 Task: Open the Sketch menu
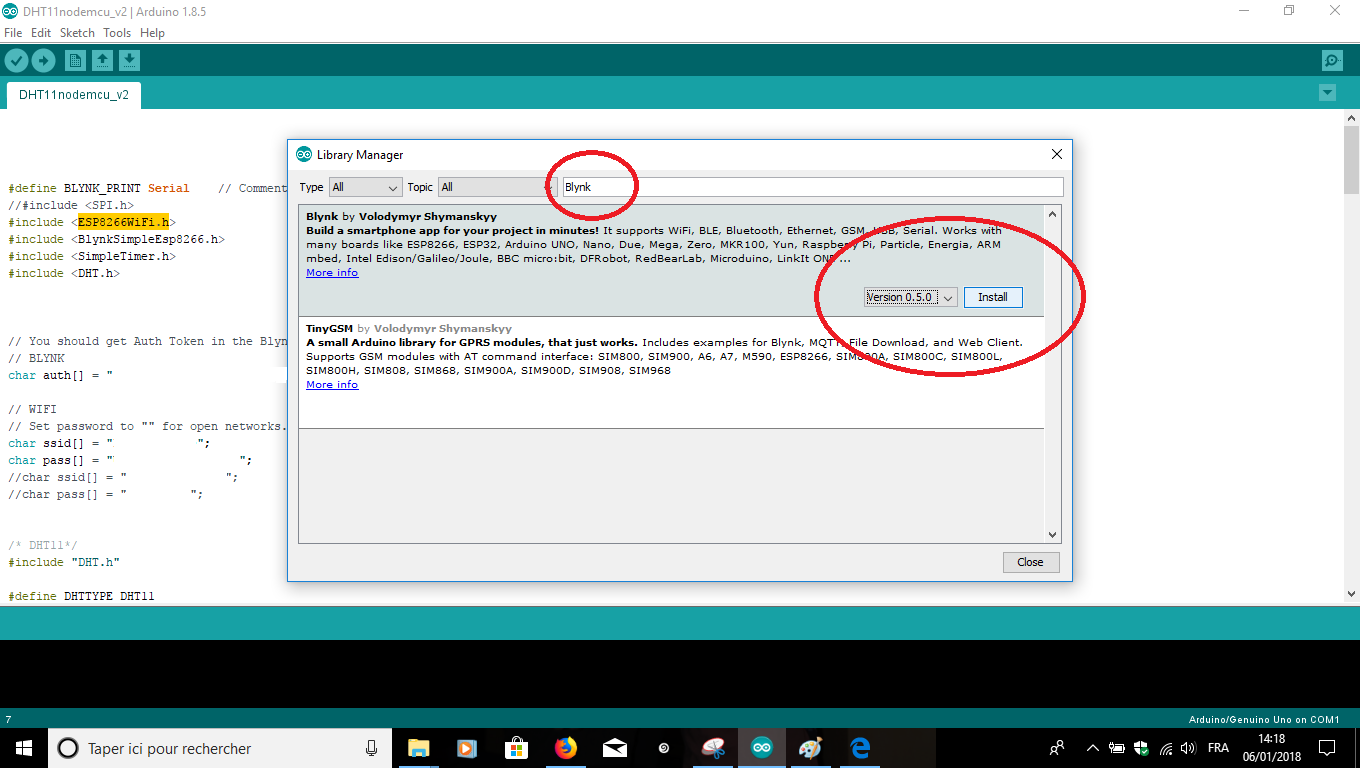pos(77,33)
